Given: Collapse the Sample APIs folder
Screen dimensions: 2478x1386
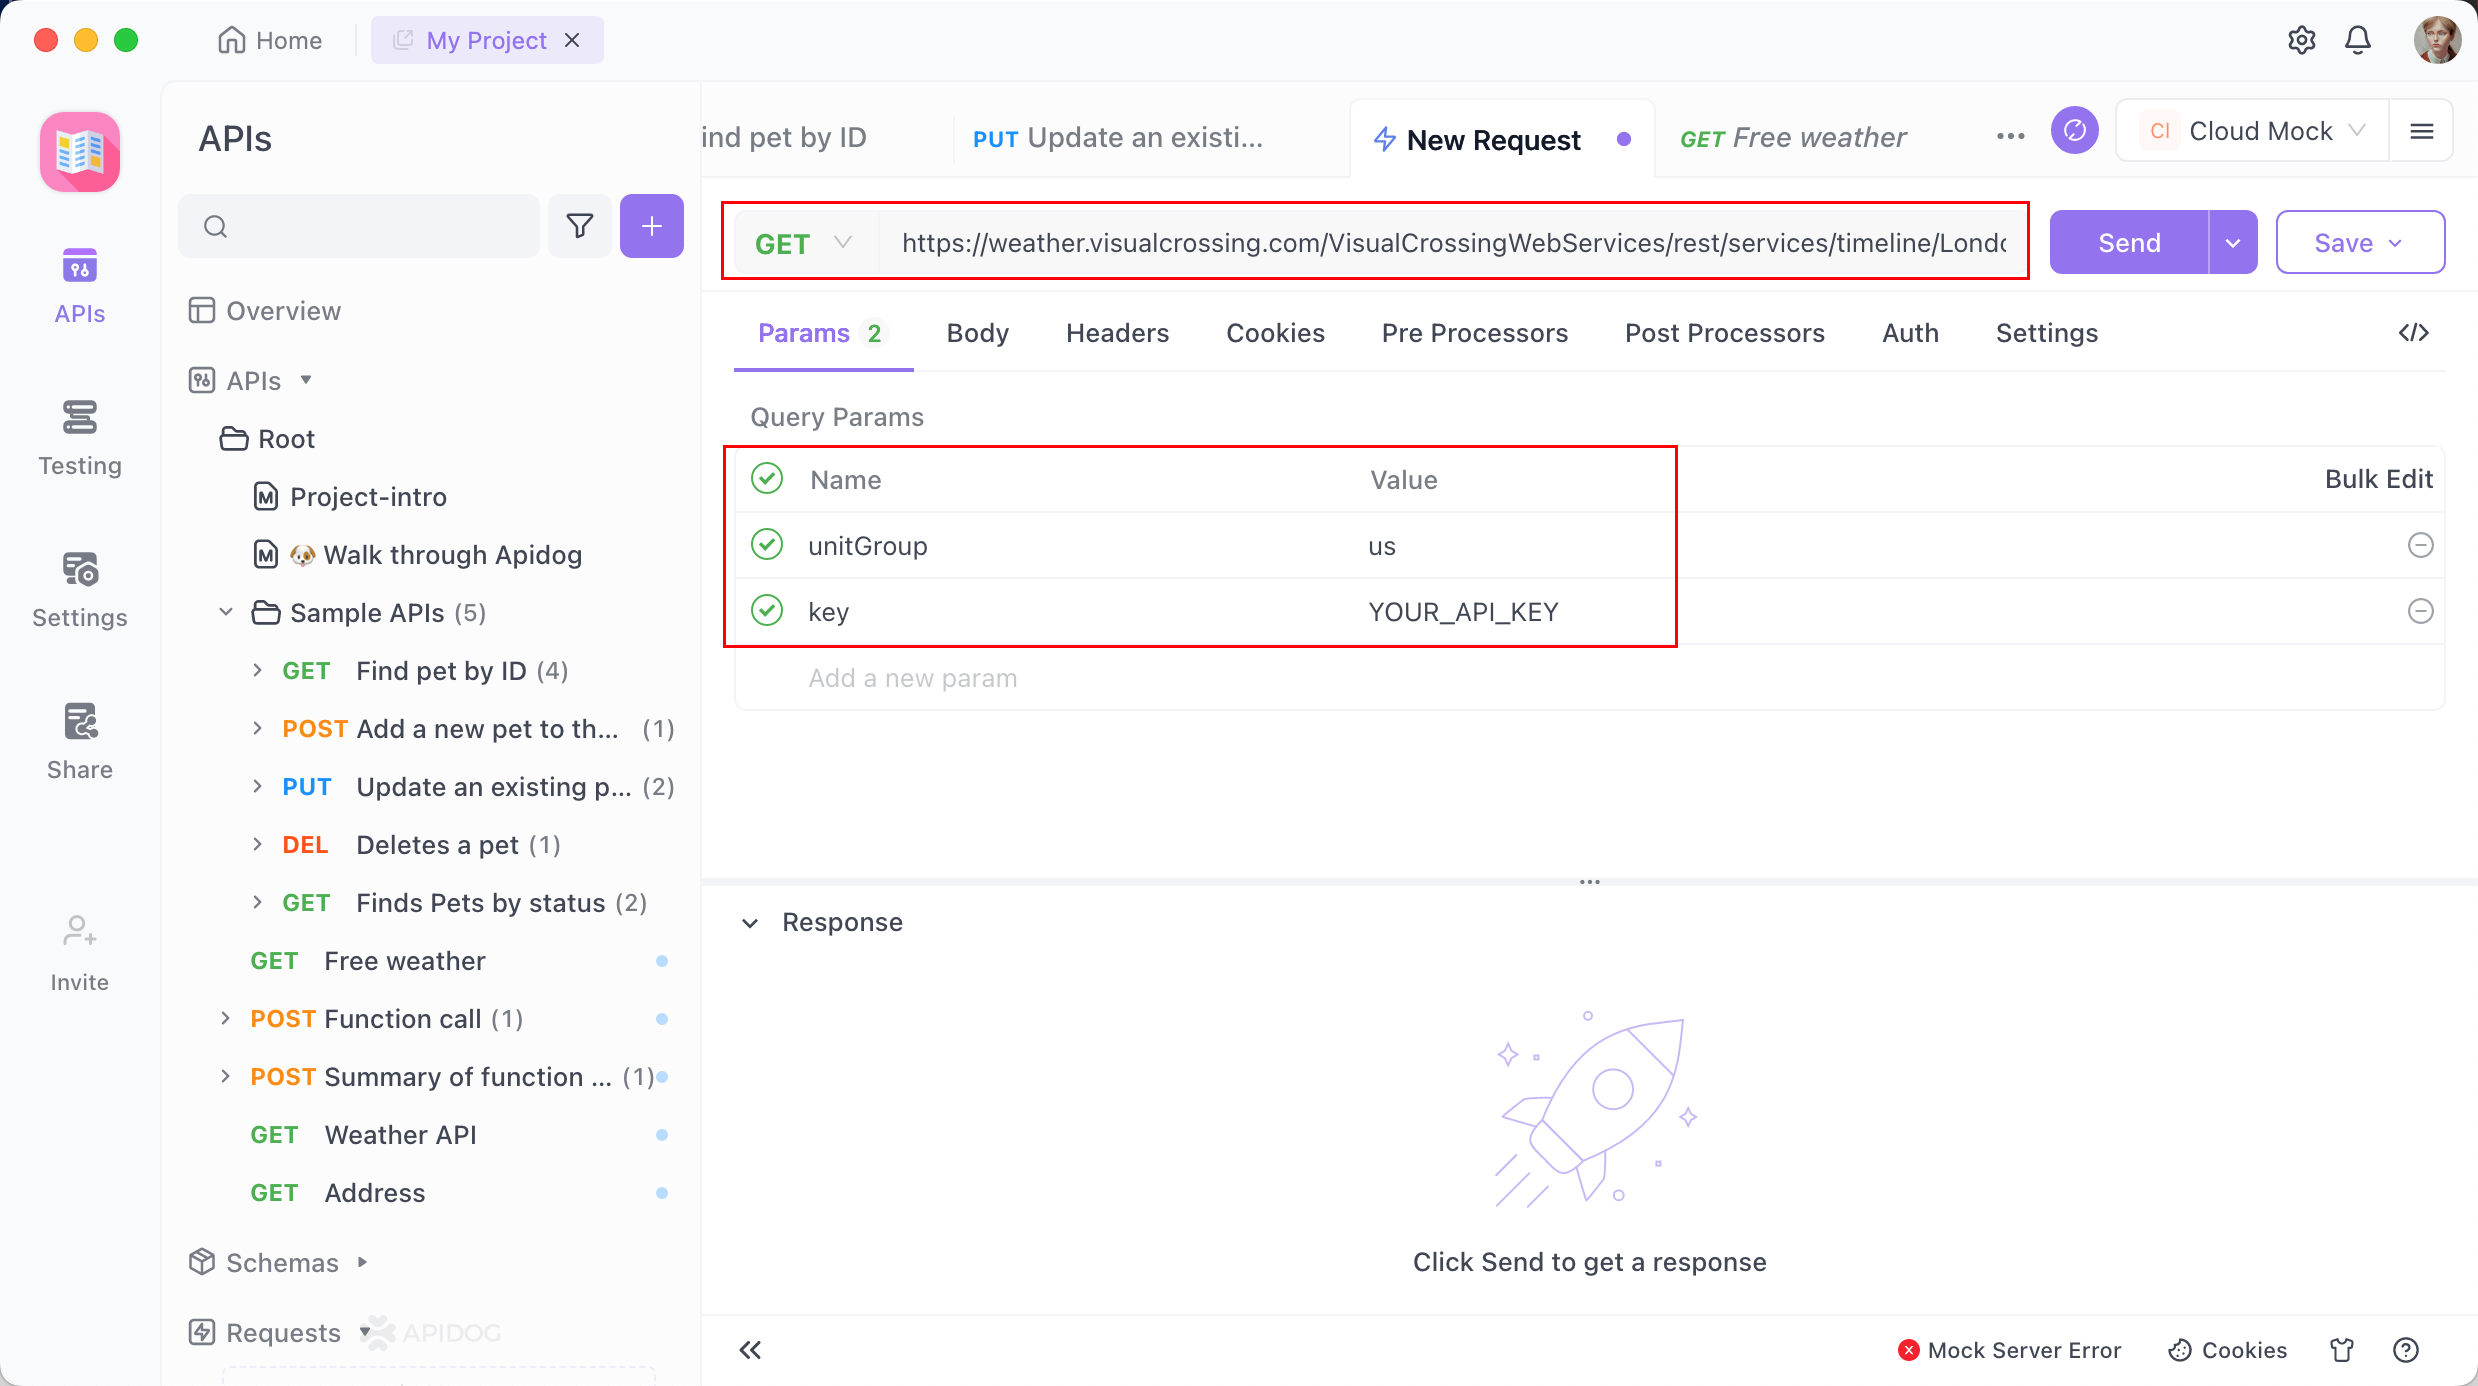Looking at the screenshot, I should point(226,612).
